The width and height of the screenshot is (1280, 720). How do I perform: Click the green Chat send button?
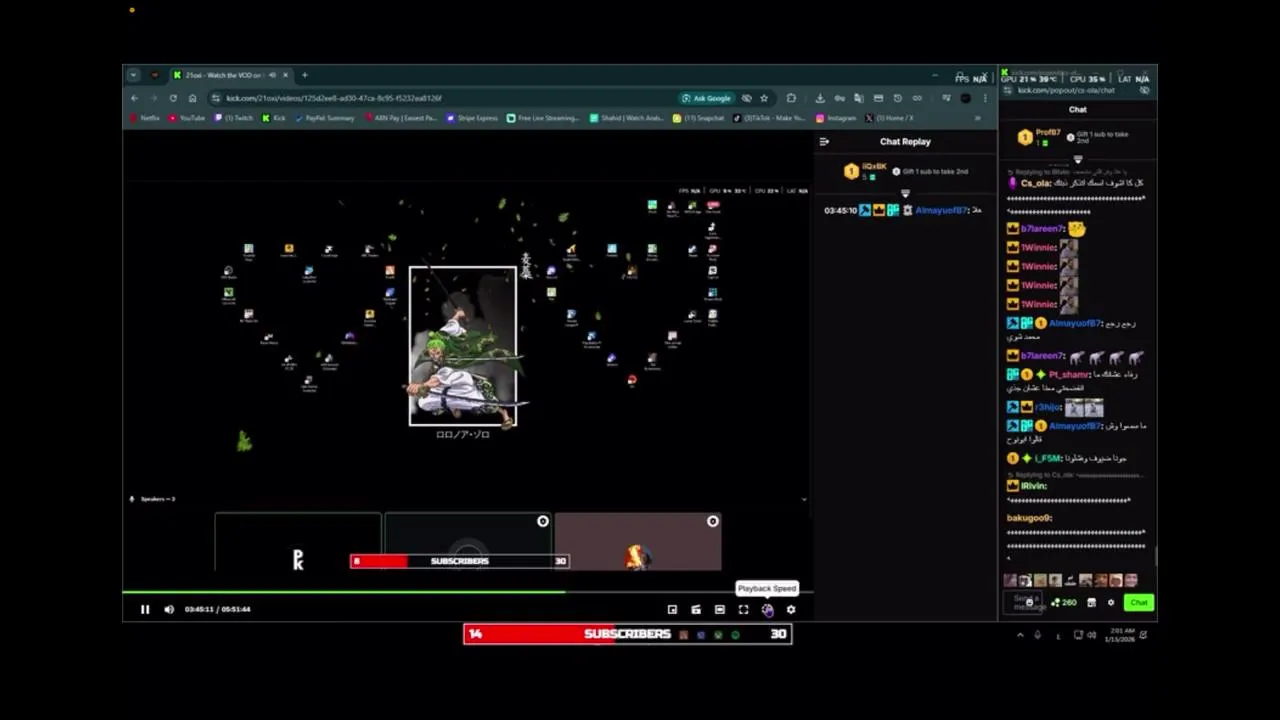(1139, 602)
